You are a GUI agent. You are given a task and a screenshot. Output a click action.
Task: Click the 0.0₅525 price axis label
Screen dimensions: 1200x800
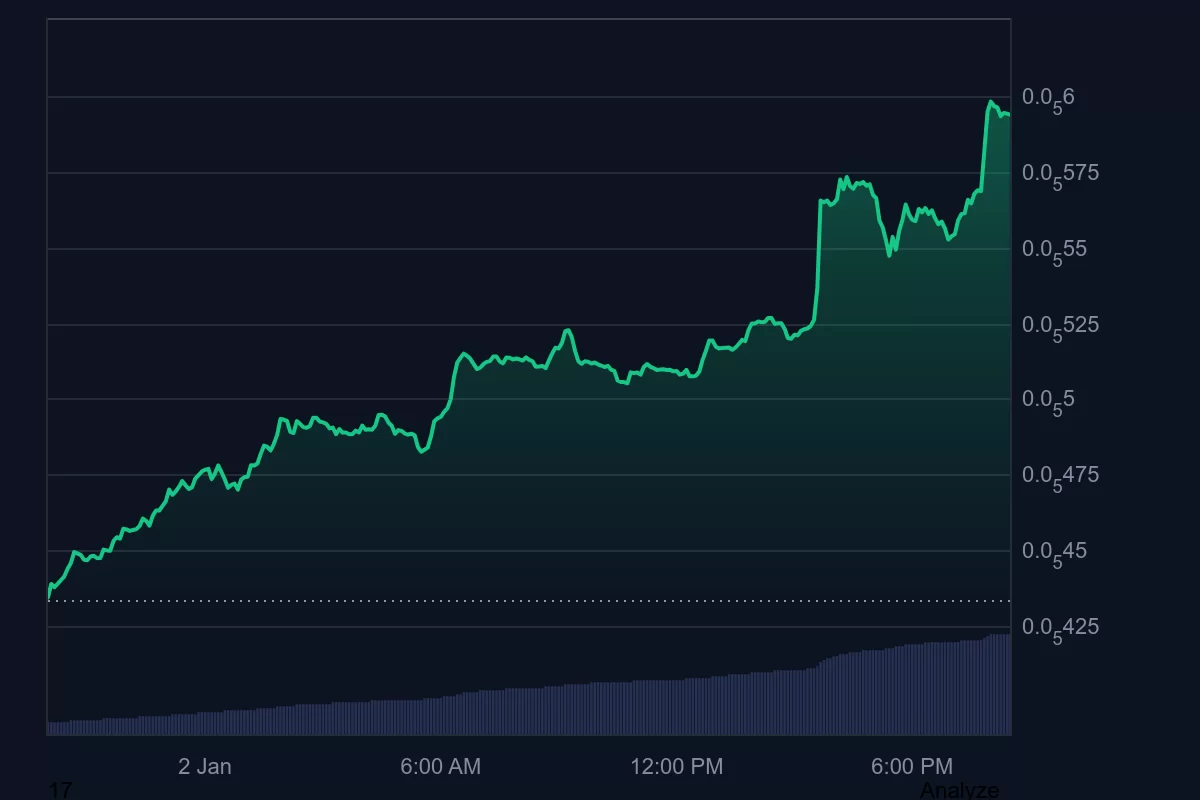tap(1060, 326)
